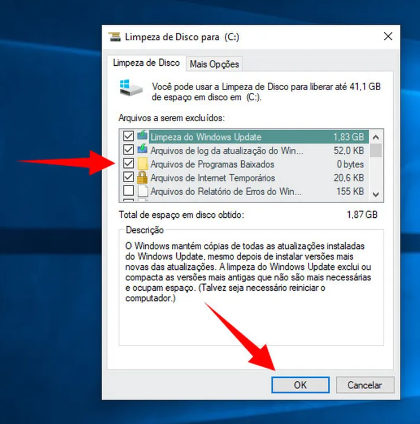420x424 pixels.
Task: Click the file list scroll down arrow
Action: (376, 194)
